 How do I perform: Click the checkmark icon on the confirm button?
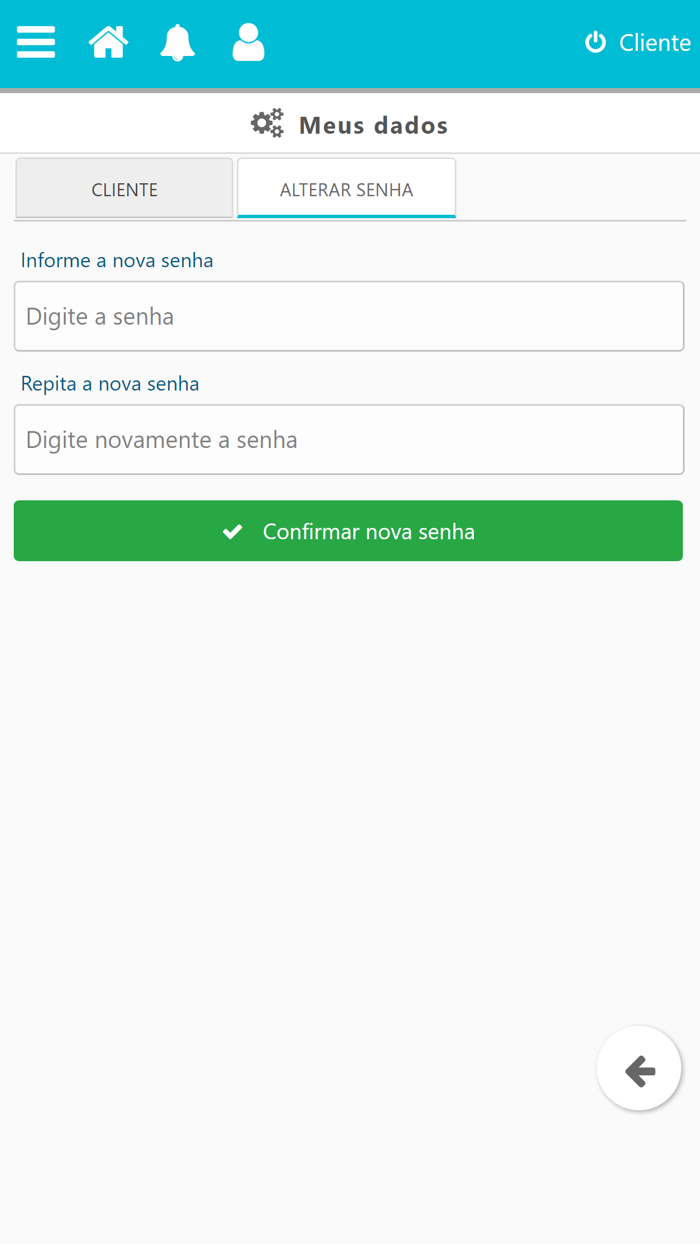232,531
